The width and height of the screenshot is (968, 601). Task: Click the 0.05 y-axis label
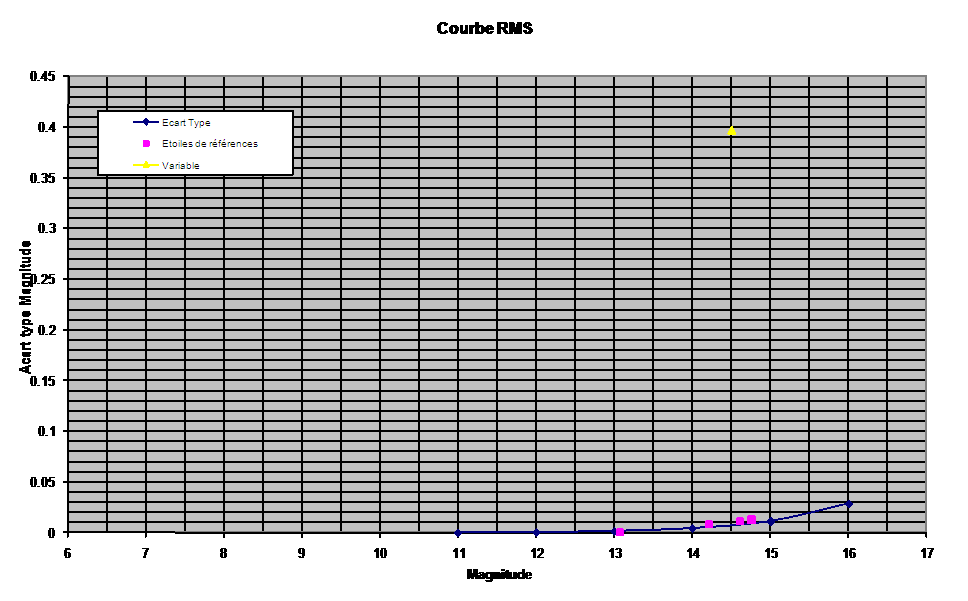(x=43, y=482)
